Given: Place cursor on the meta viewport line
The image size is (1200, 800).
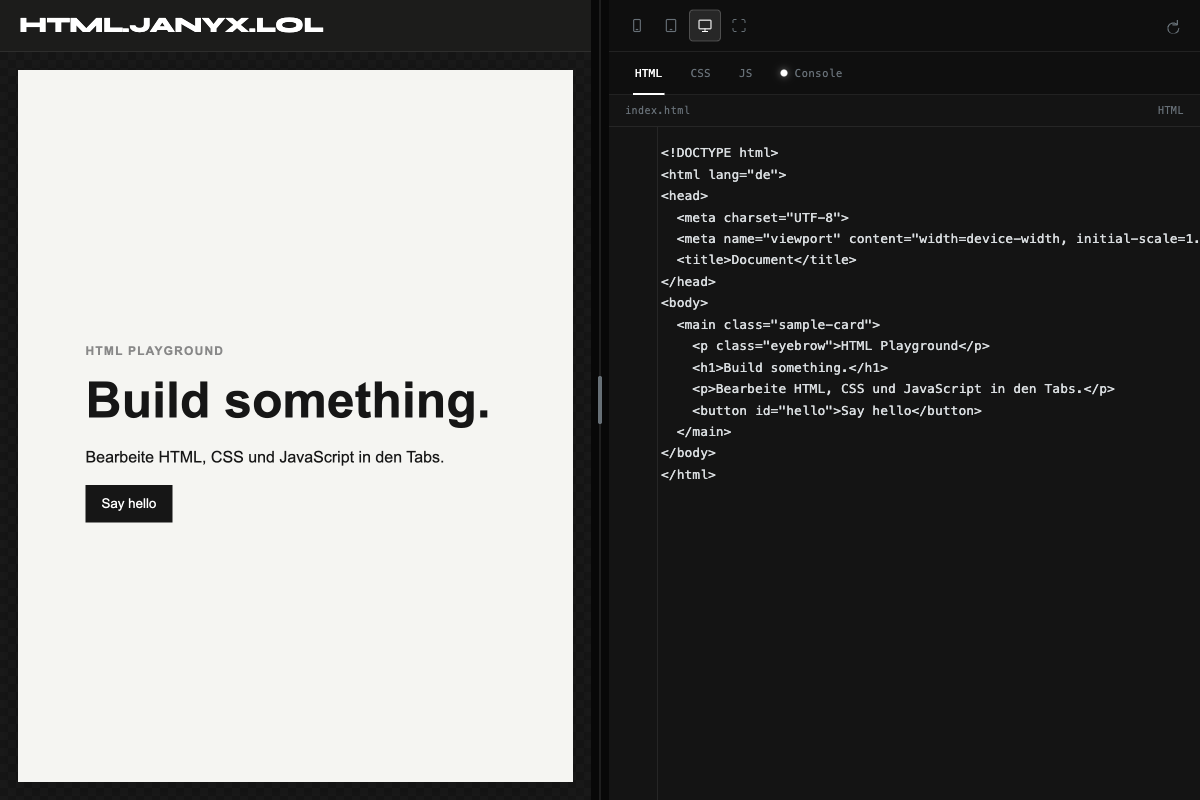Looking at the screenshot, I should point(937,238).
